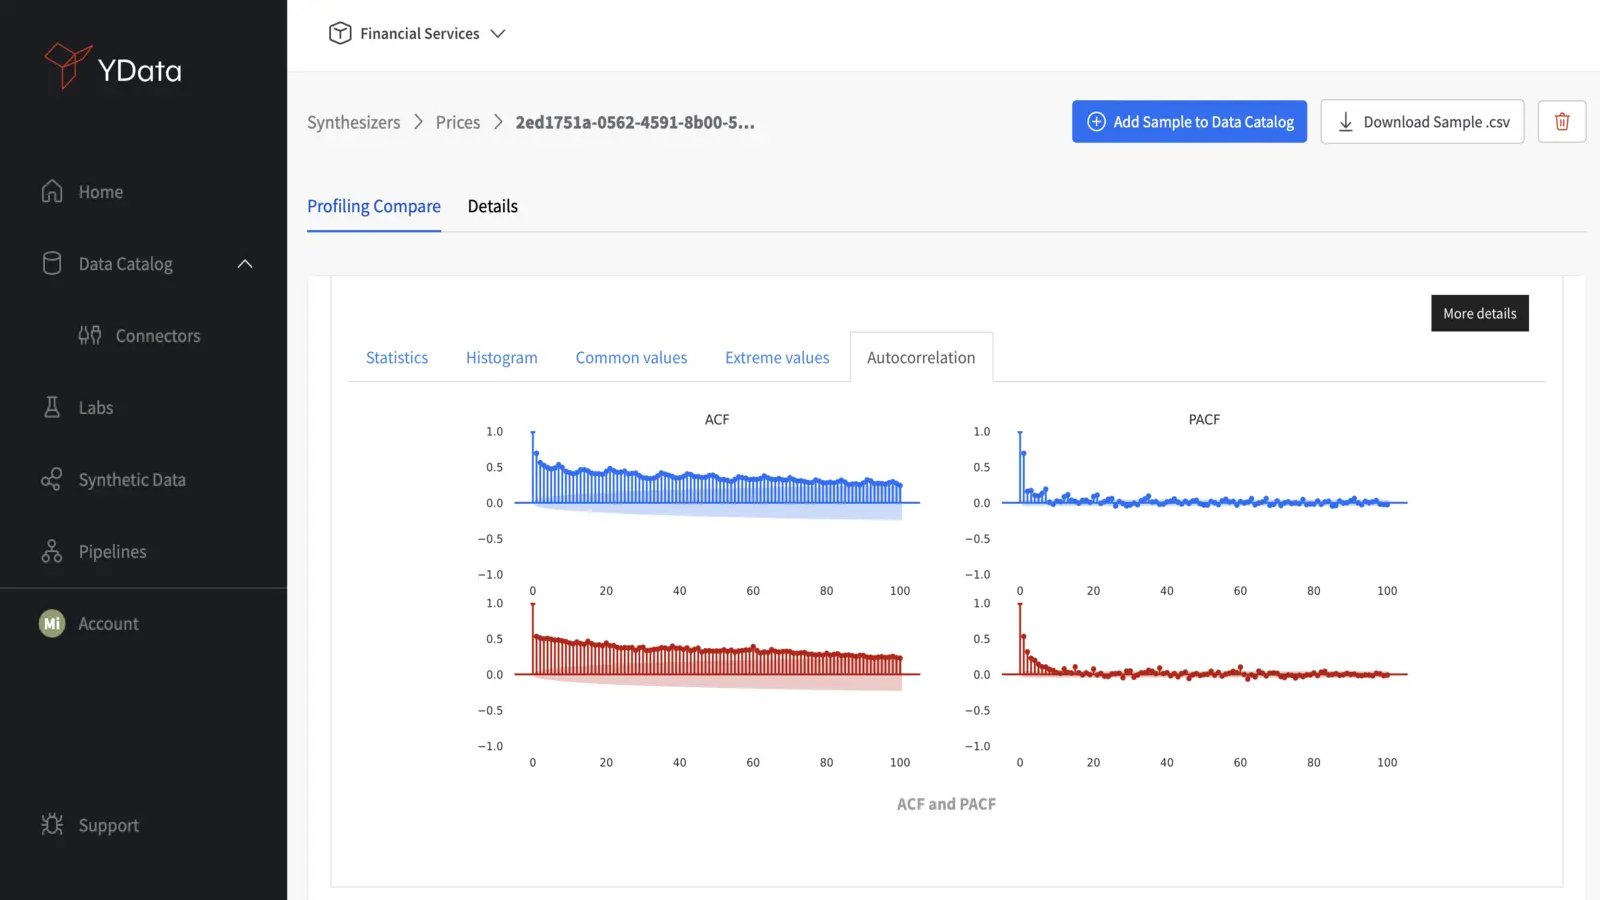This screenshot has height=900, width=1600.
Task: Click the plus icon on Add Sample button
Action: click(1096, 121)
